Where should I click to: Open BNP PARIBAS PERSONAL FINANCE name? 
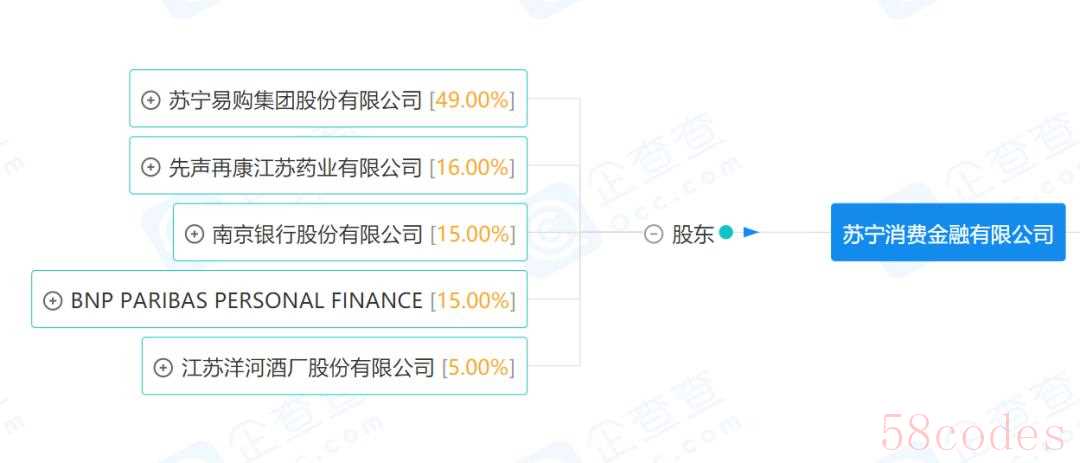(x=247, y=301)
